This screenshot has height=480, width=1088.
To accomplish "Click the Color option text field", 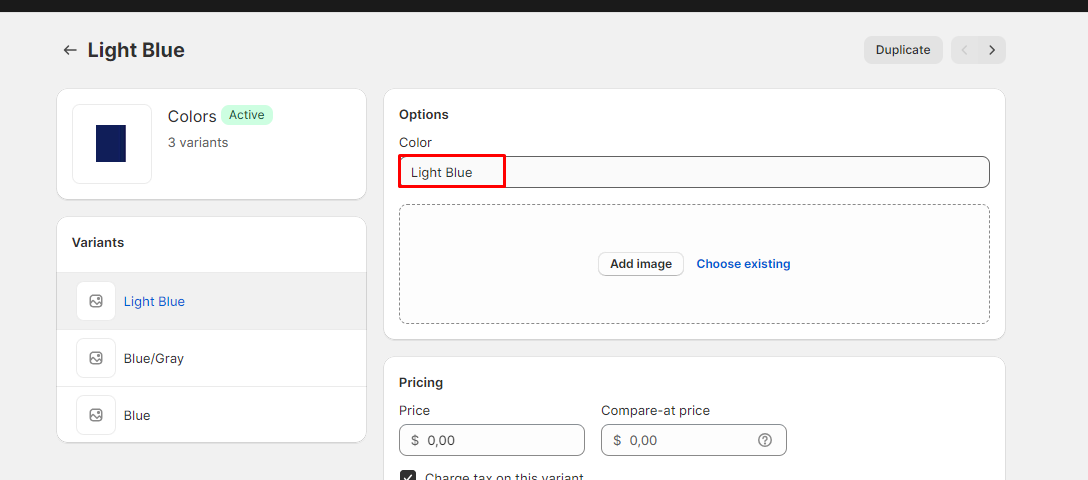I will 694,172.
